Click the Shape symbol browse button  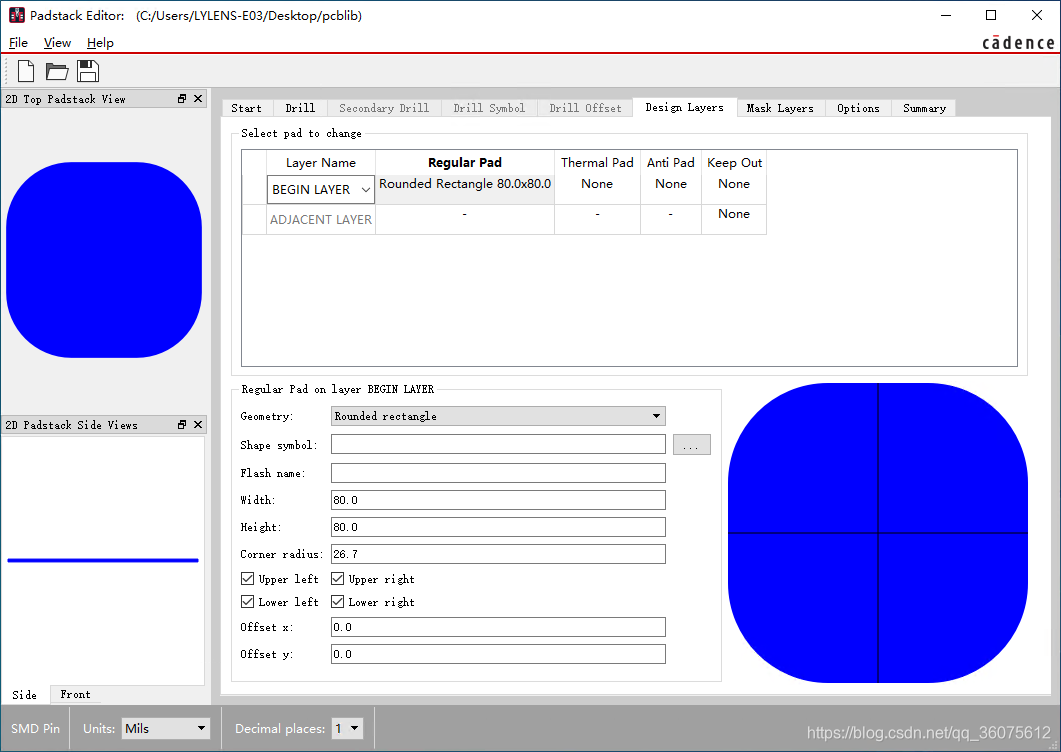[691, 446]
